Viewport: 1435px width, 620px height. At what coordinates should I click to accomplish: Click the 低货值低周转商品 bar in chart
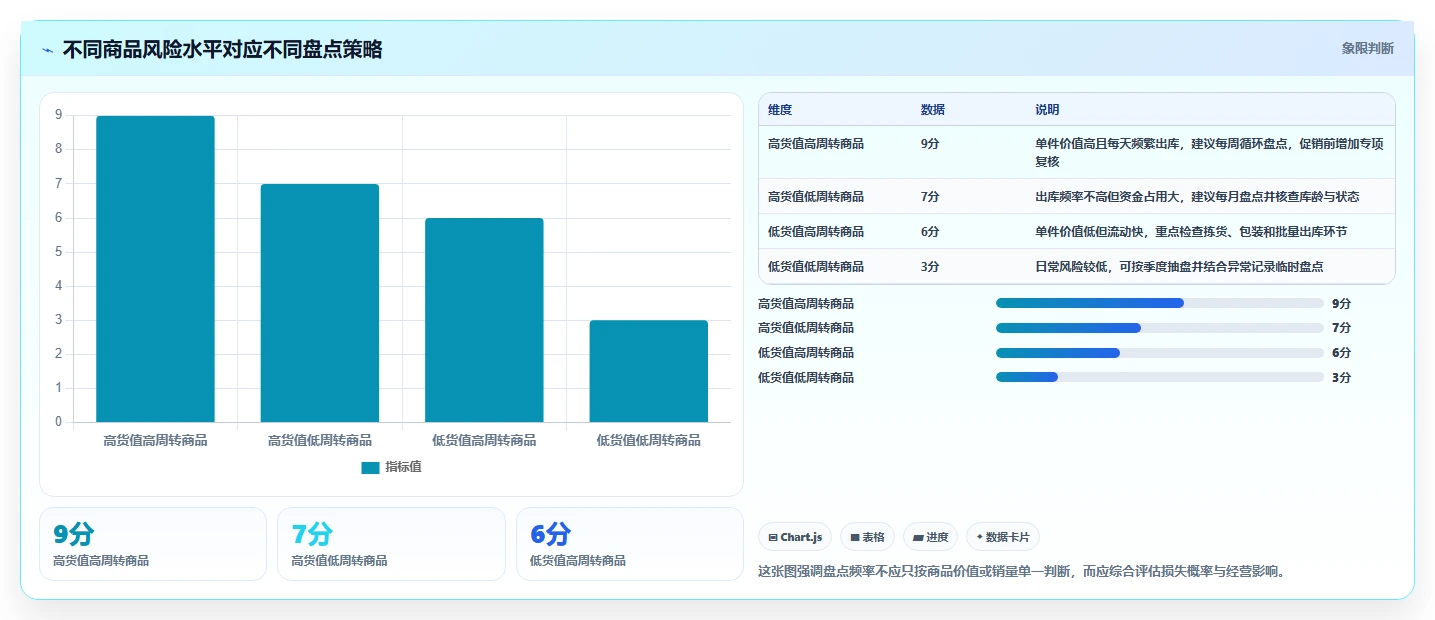pyautogui.click(x=648, y=371)
